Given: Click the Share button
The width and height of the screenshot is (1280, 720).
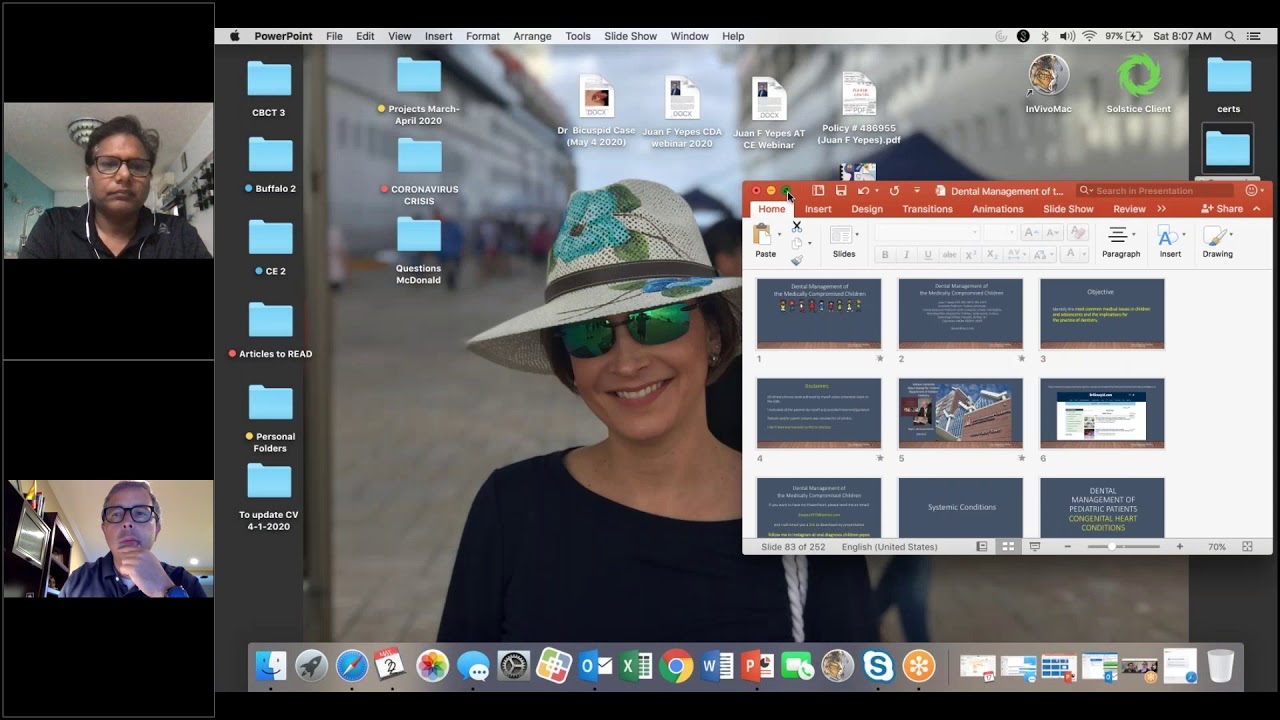Looking at the screenshot, I should coord(1223,209).
